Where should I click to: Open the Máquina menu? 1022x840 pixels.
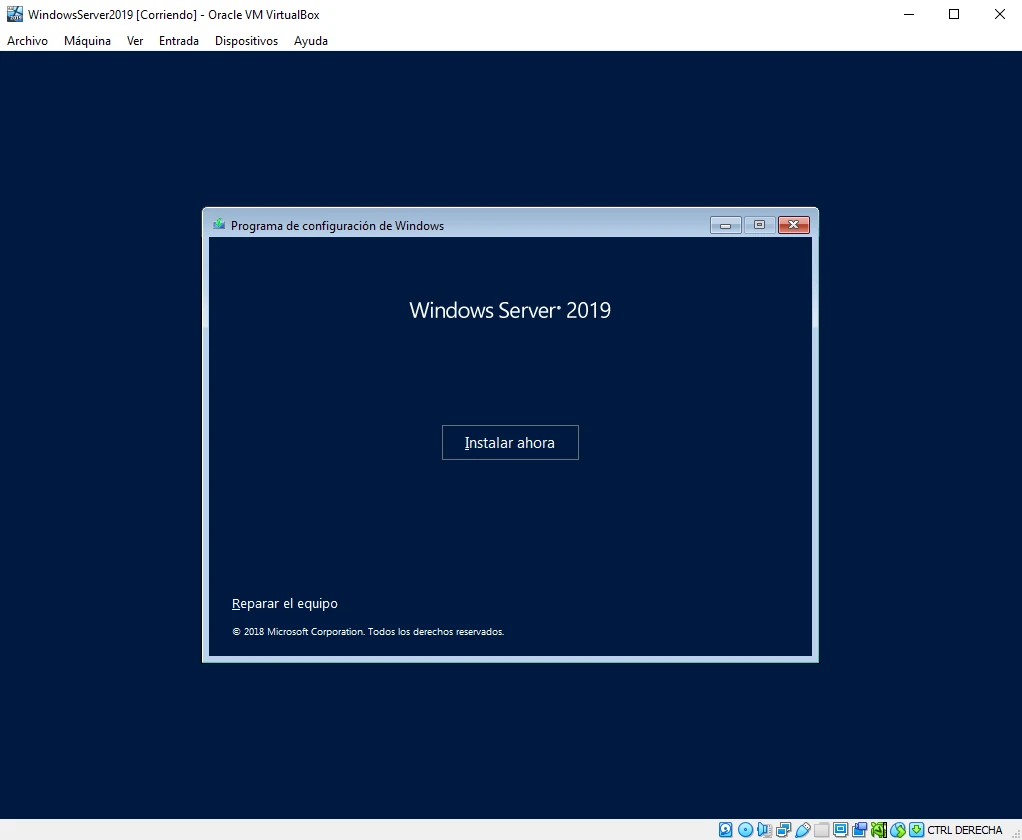click(87, 40)
